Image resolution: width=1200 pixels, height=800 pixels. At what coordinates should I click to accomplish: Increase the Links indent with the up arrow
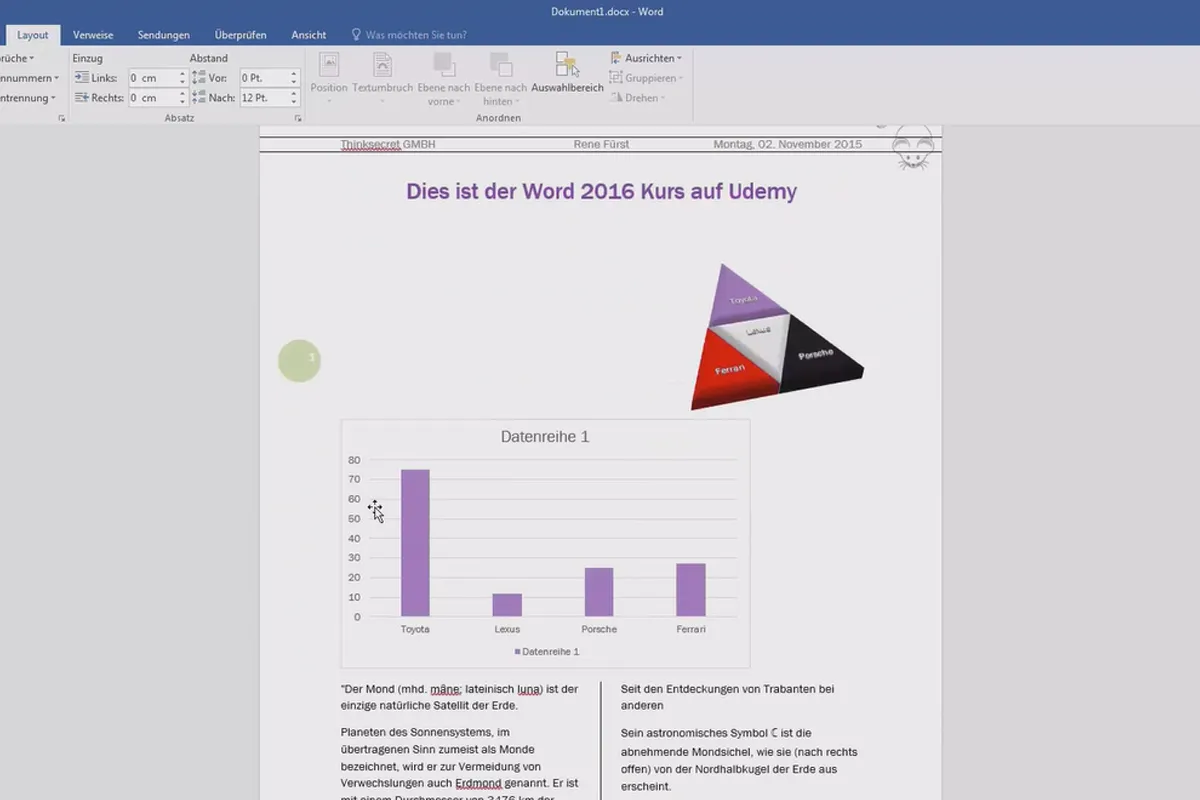point(183,74)
